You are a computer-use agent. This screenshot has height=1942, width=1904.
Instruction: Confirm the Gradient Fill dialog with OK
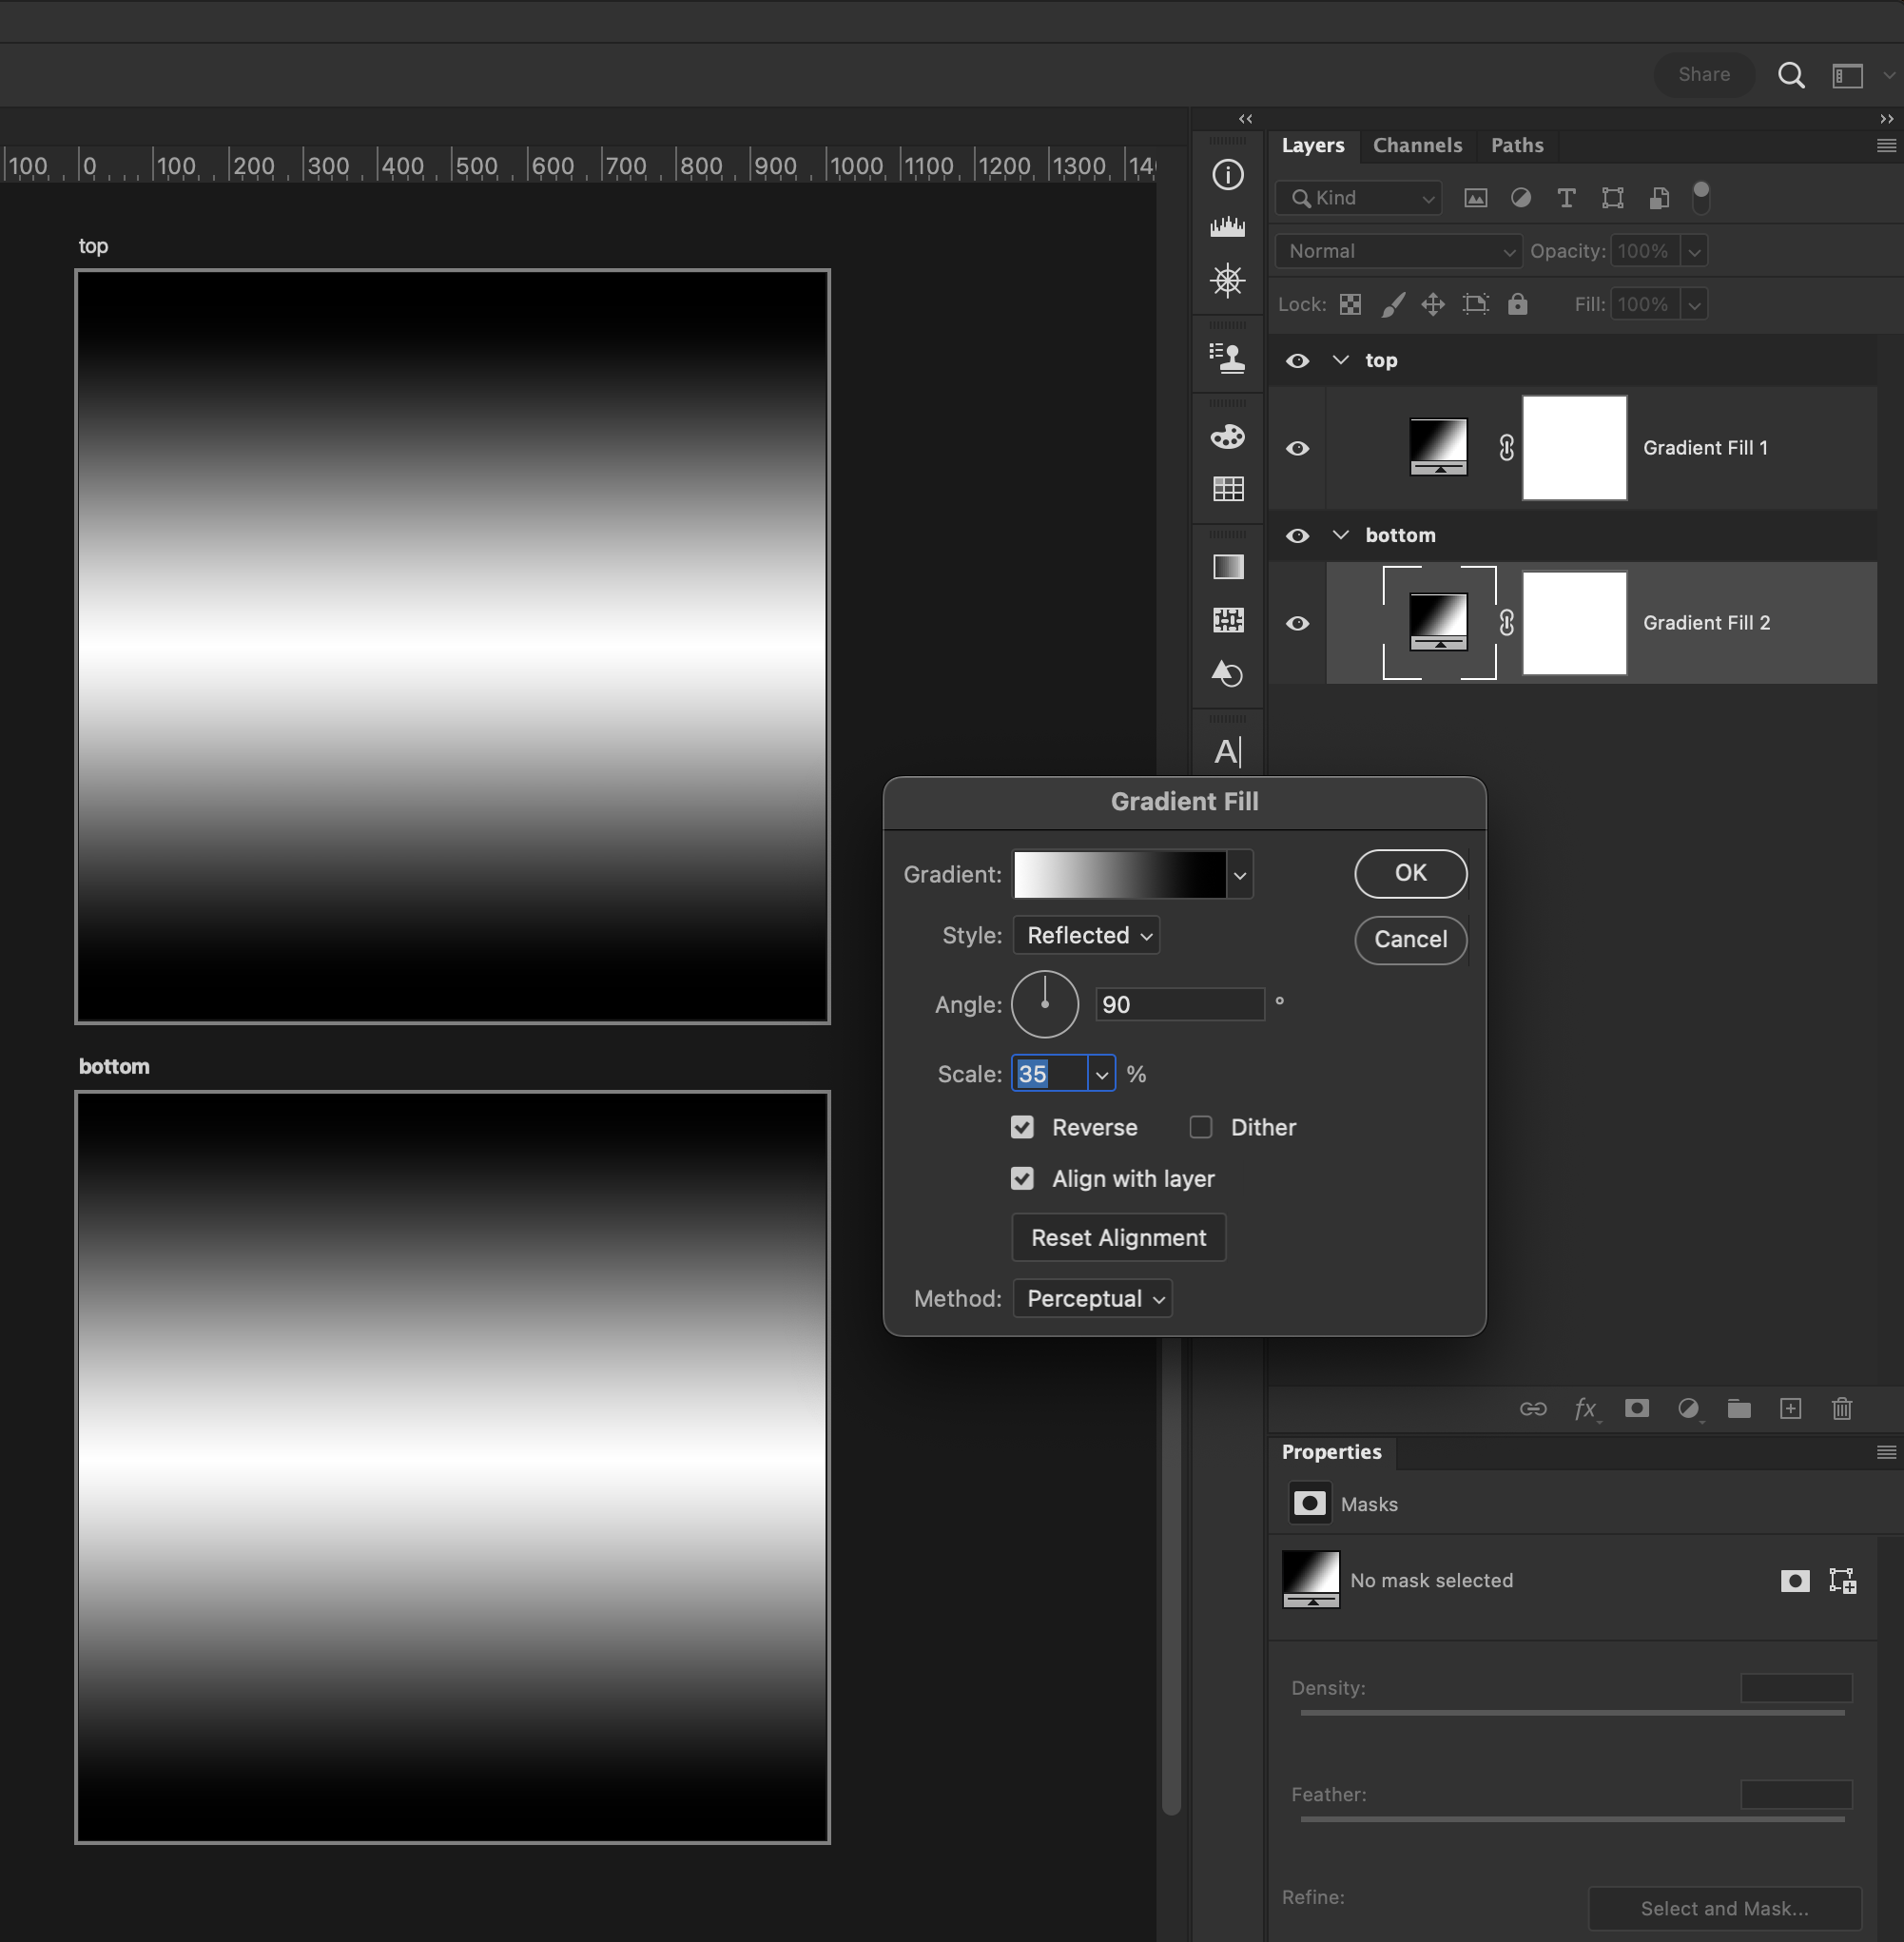1410,873
